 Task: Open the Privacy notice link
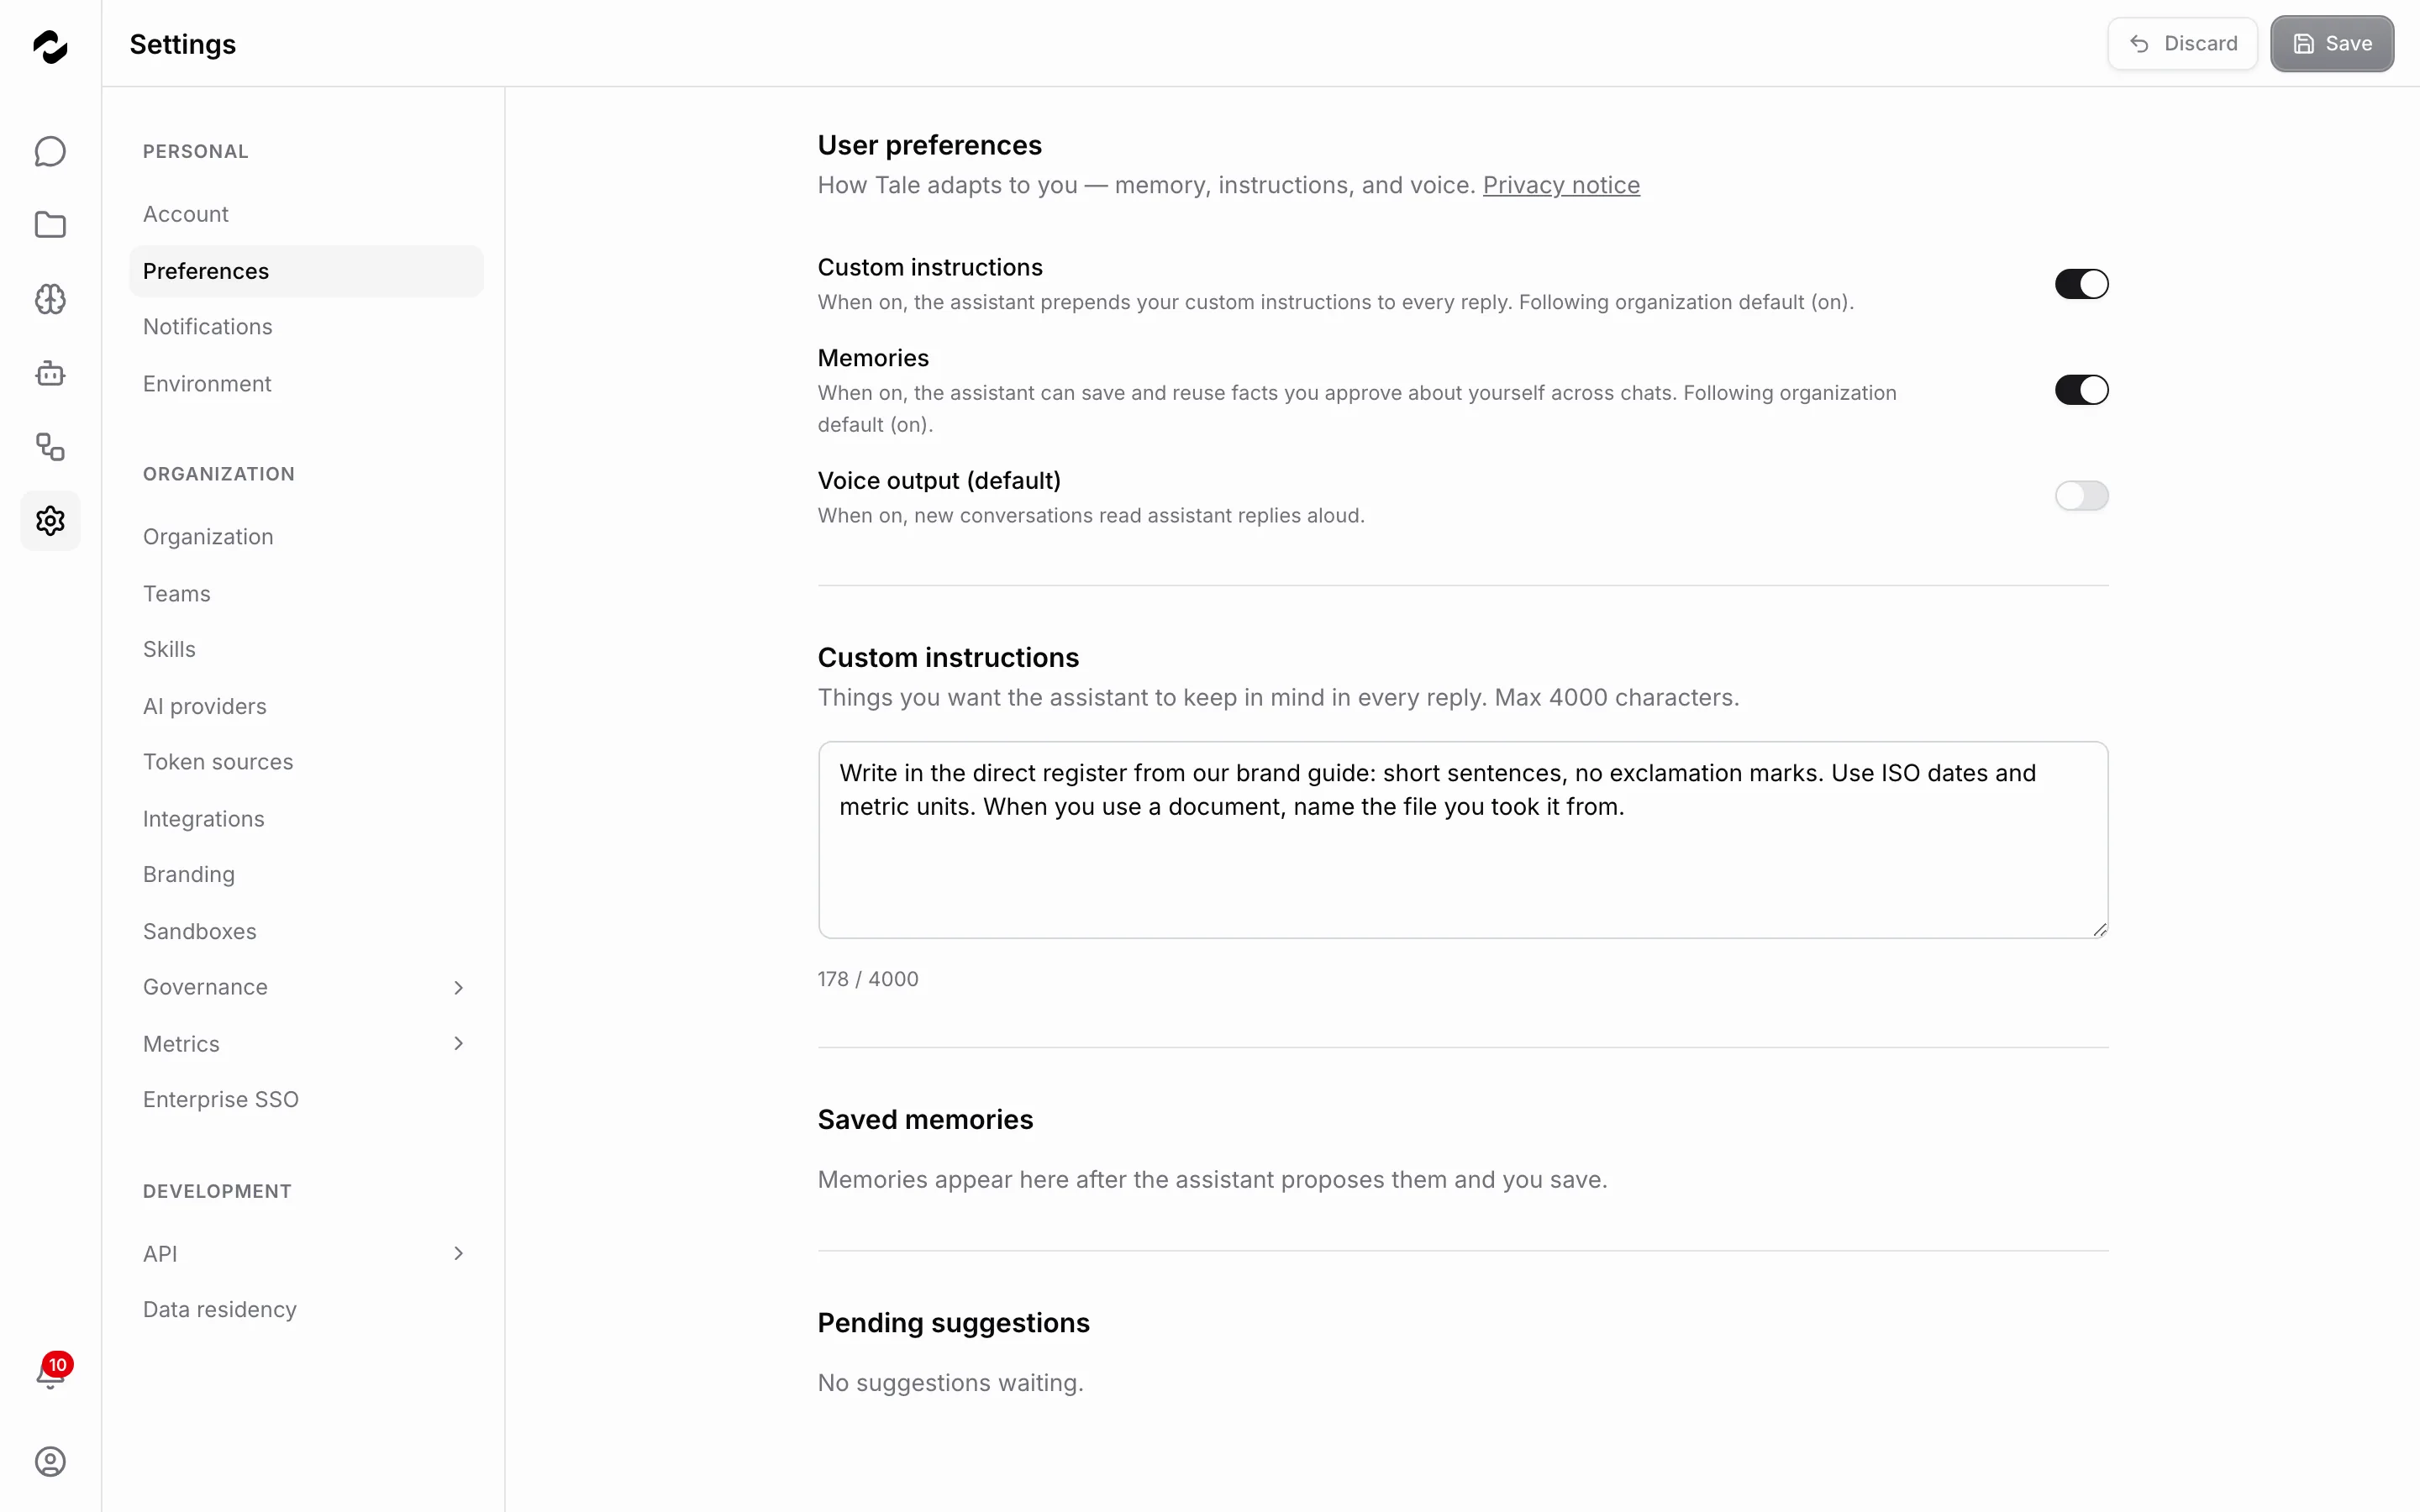tap(1561, 185)
